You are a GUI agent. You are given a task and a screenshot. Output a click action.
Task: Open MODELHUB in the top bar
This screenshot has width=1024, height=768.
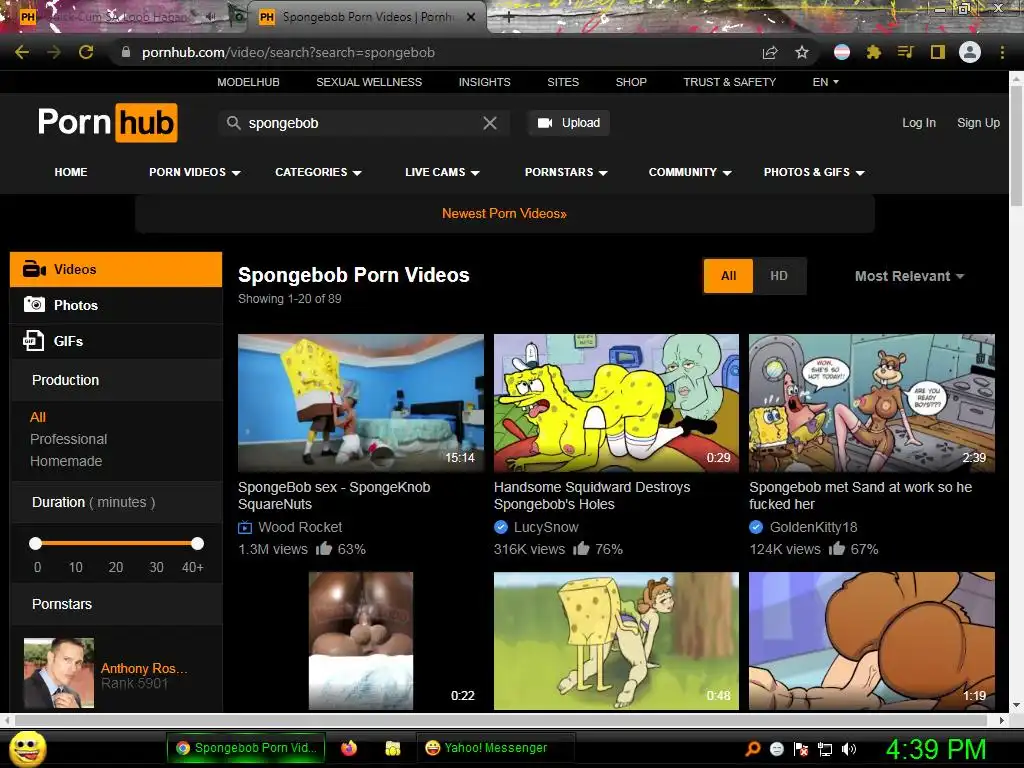click(x=248, y=82)
